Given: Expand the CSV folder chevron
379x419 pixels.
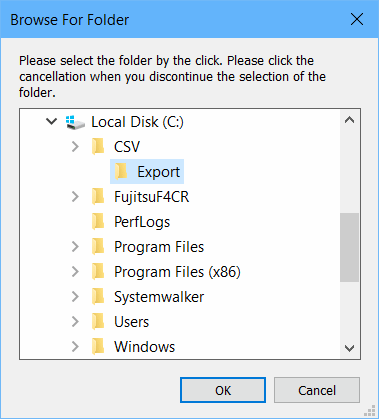Looking at the screenshot, I should (x=75, y=147).
